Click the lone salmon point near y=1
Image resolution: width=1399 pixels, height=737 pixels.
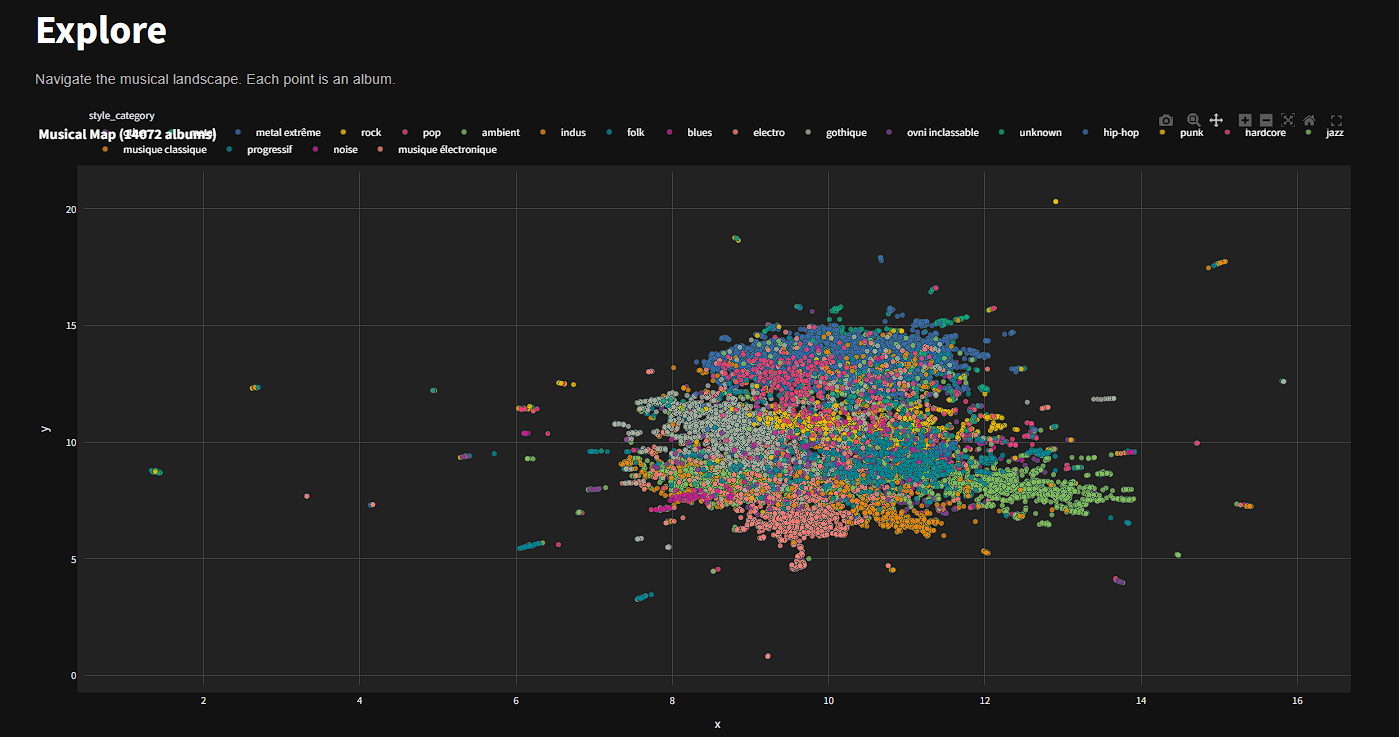(x=767, y=656)
